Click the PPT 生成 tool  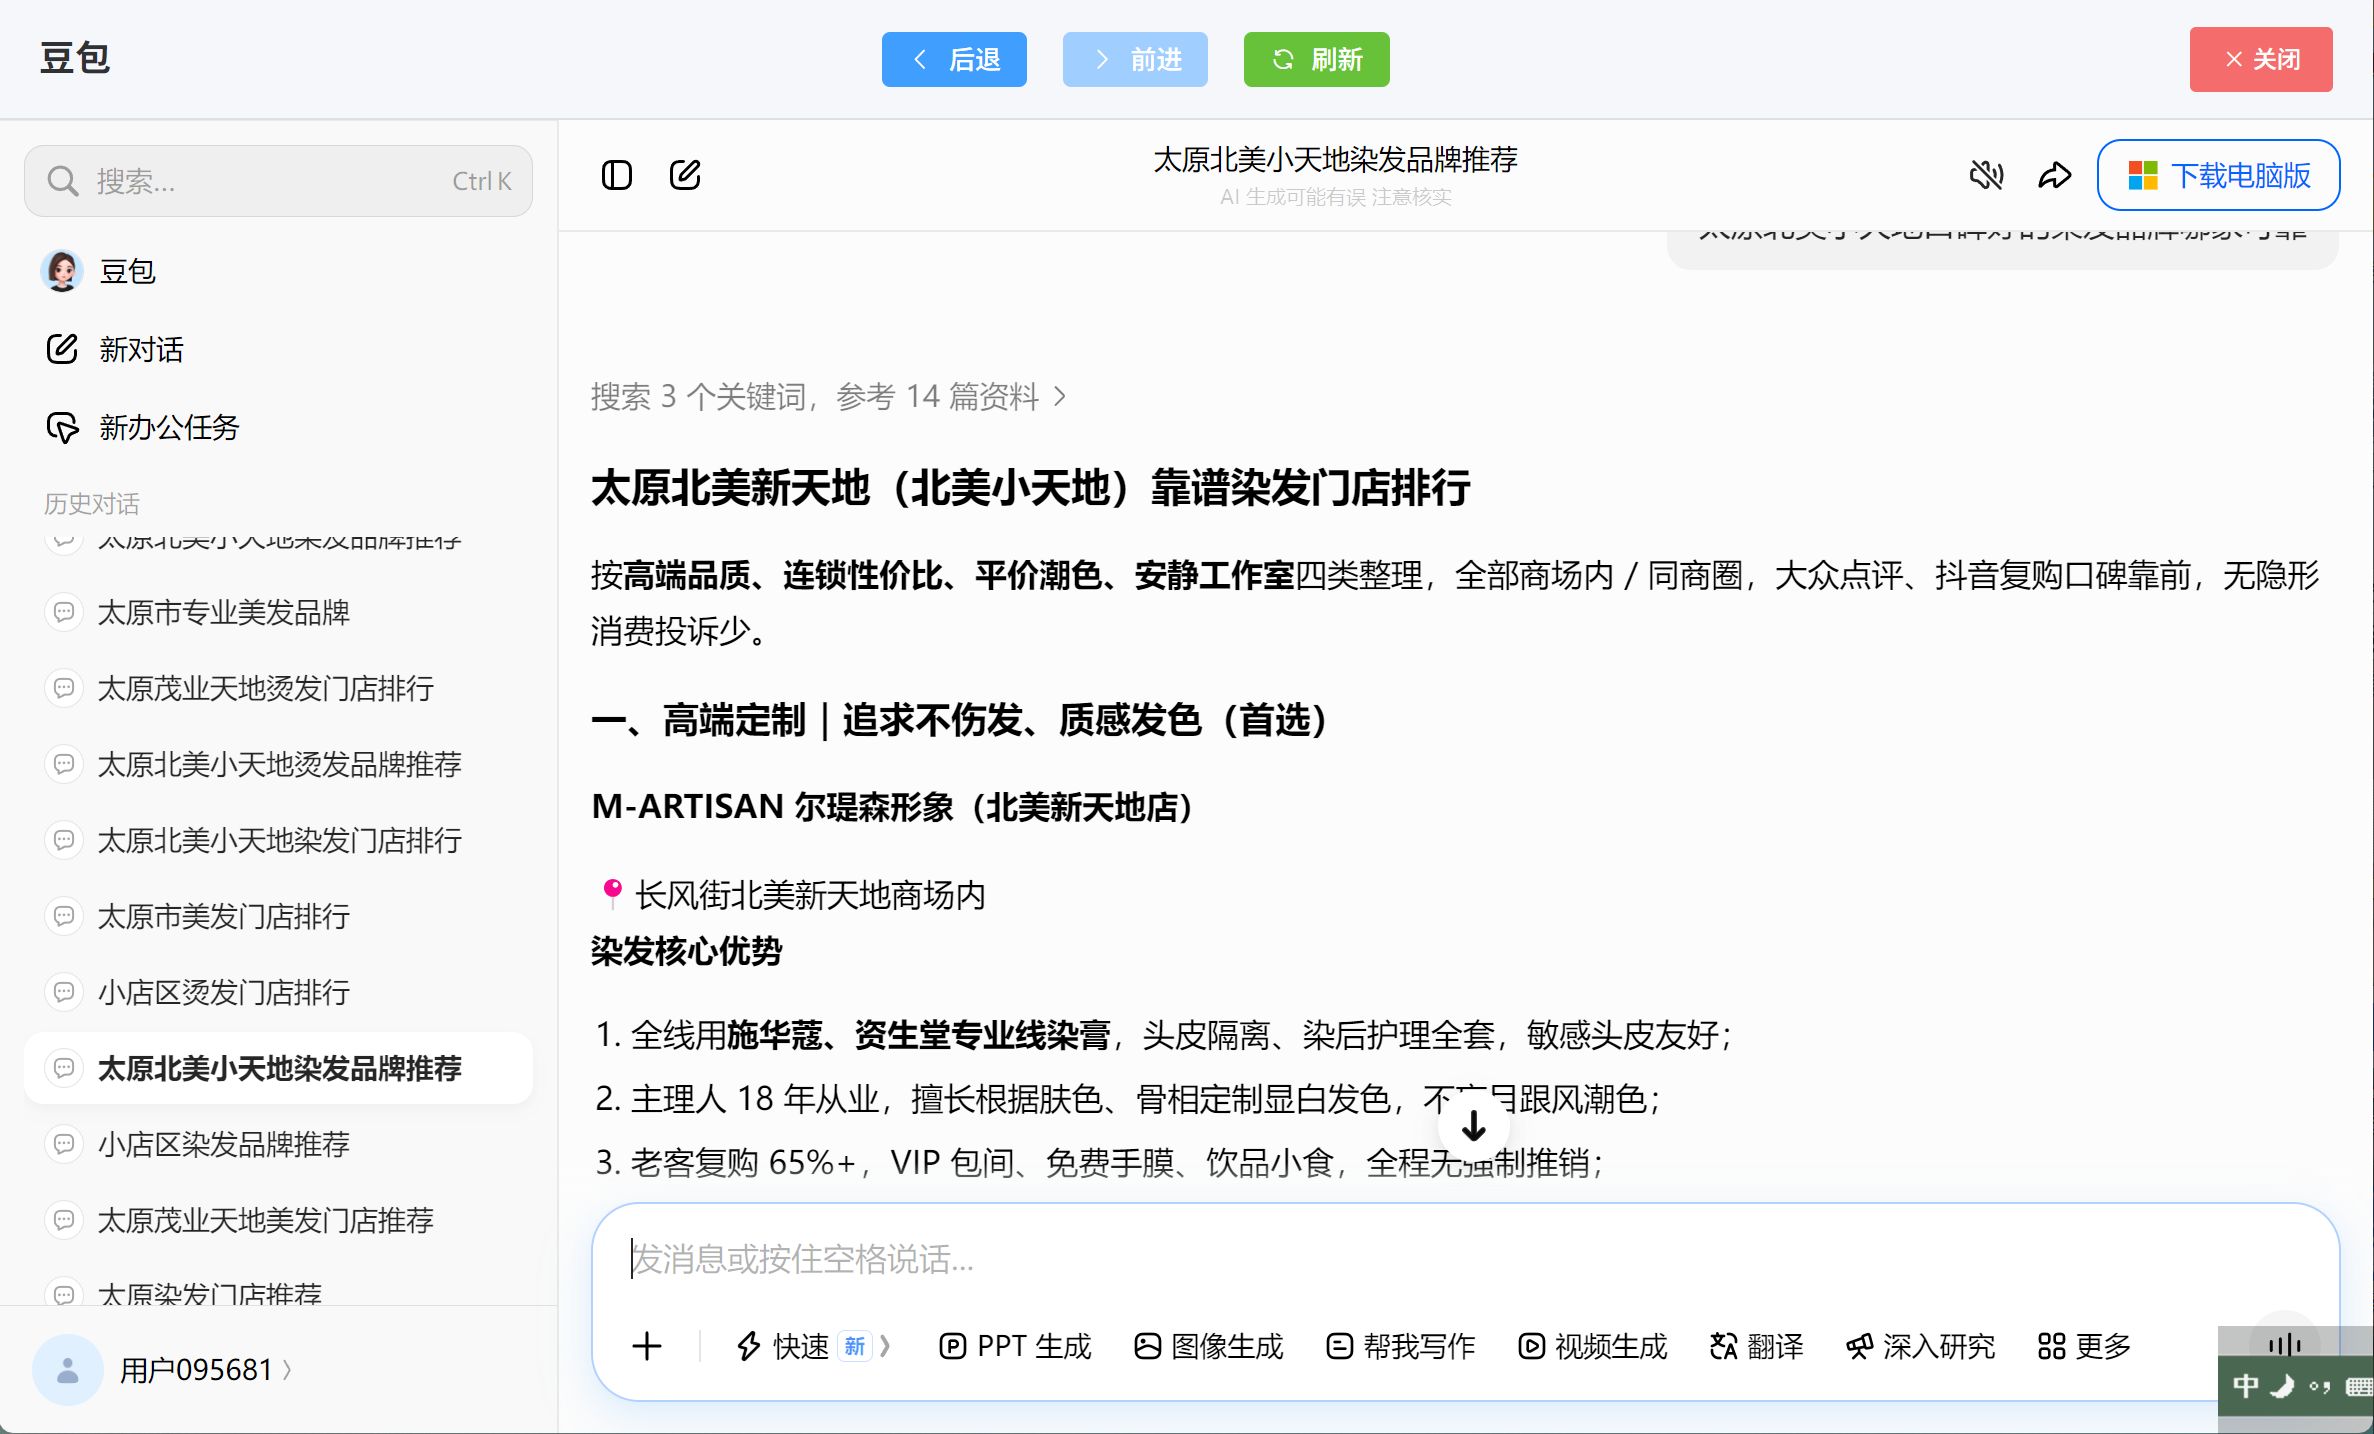1015,1346
